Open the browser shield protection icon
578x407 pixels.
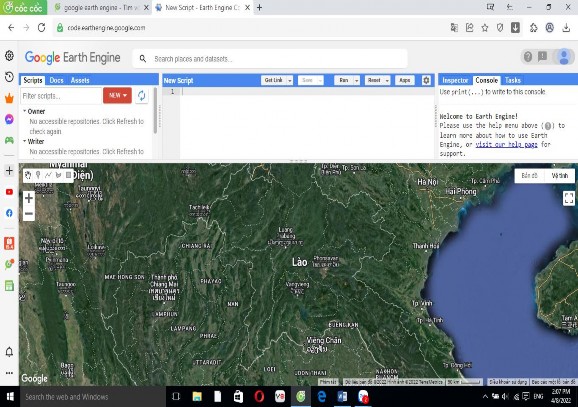(x=500, y=28)
